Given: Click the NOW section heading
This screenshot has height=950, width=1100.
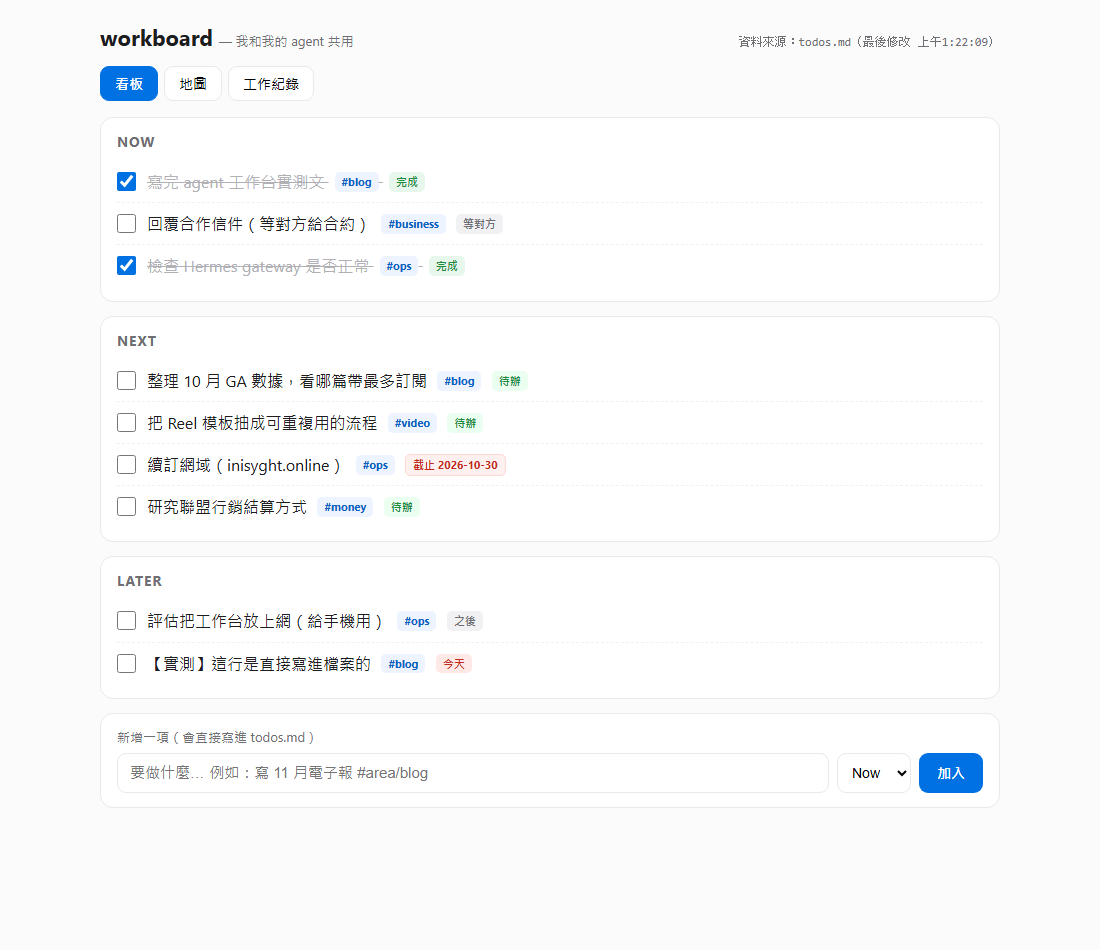Looking at the screenshot, I should point(136,142).
